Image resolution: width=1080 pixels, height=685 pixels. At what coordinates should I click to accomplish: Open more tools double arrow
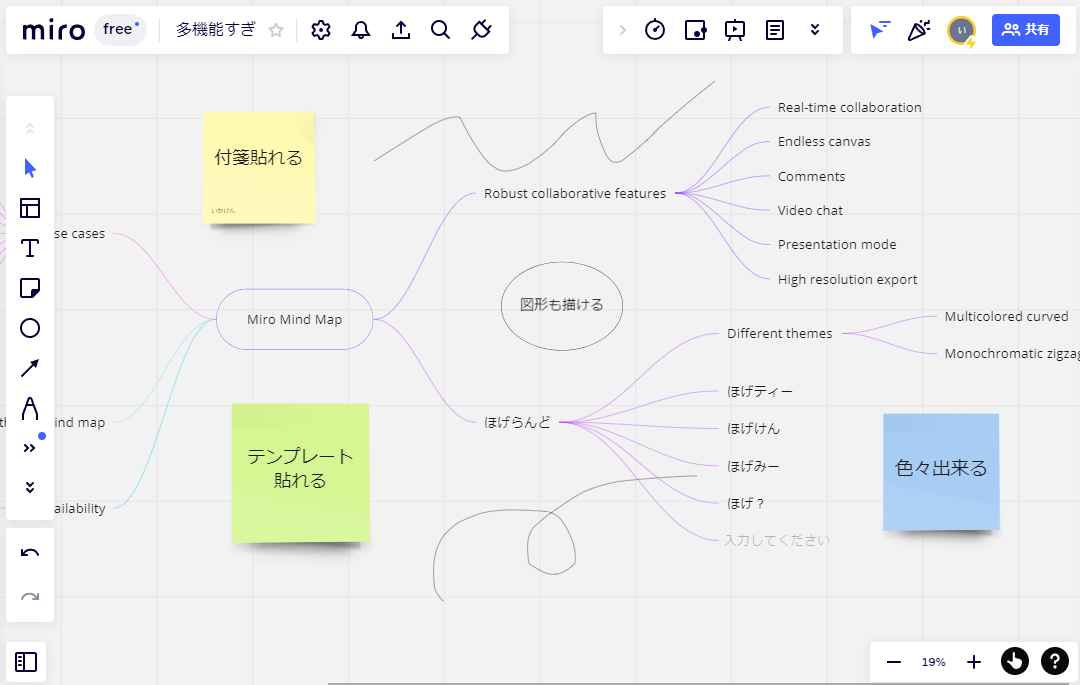30,448
